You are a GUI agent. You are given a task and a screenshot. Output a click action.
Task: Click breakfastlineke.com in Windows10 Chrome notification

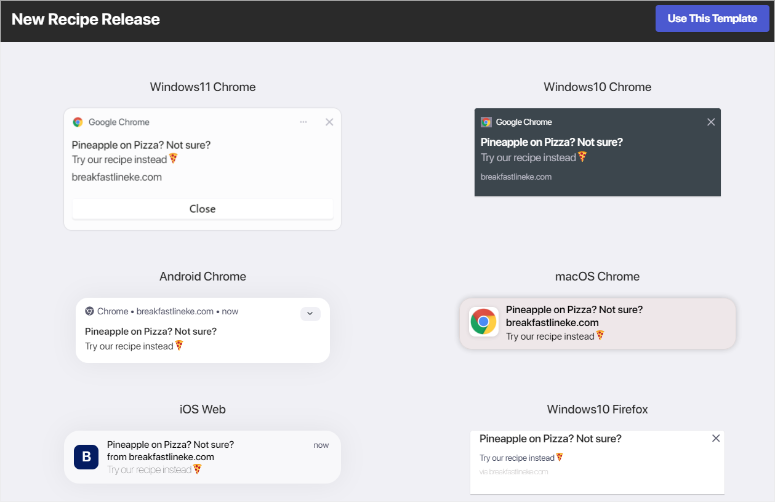(x=516, y=177)
